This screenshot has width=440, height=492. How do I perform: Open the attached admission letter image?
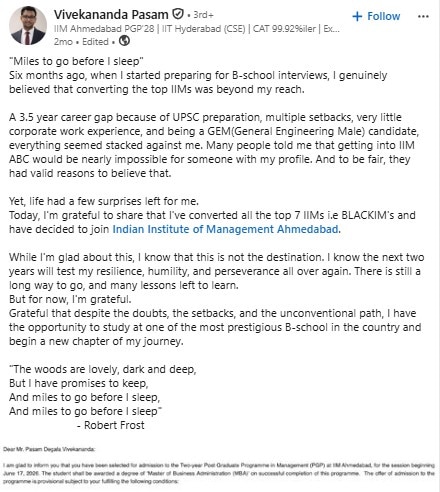click(x=219, y=466)
